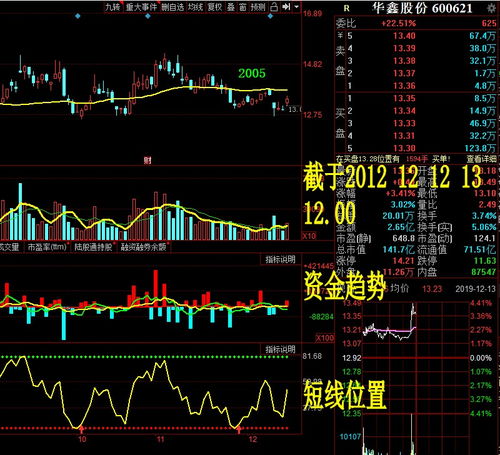Toggle 复权 price adjustment

215,7
